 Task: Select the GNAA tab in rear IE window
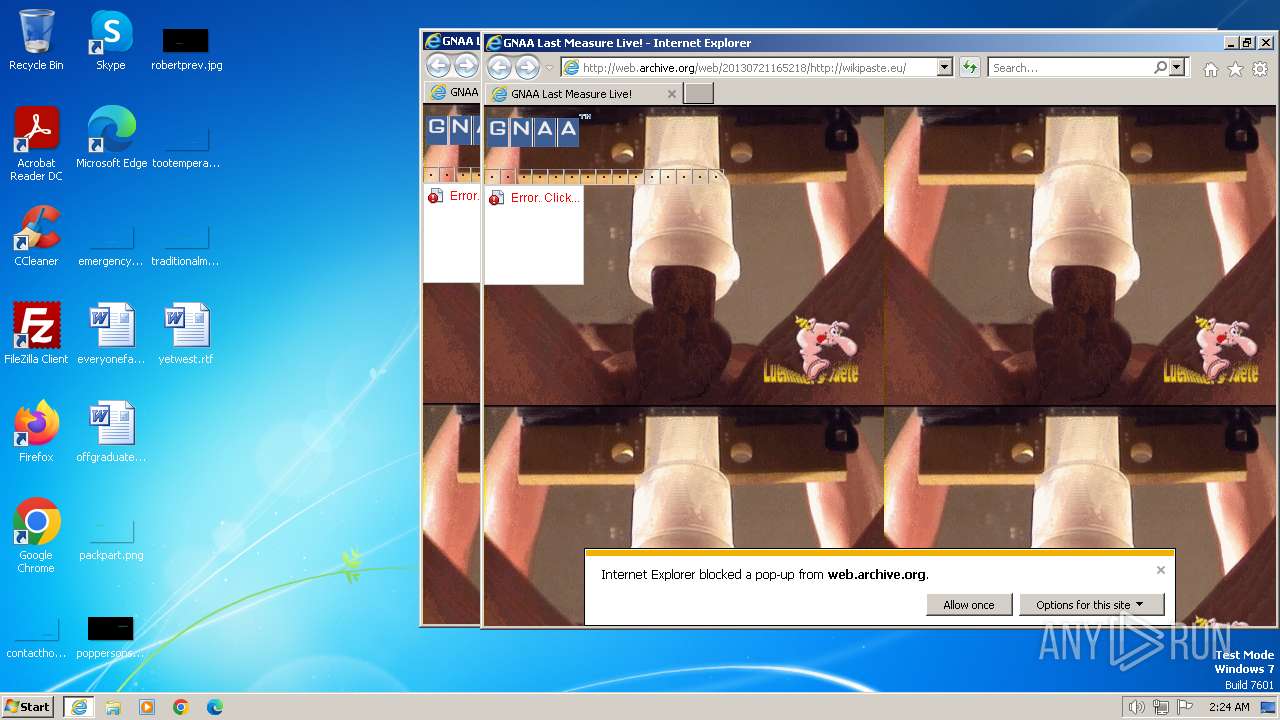click(x=454, y=92)
